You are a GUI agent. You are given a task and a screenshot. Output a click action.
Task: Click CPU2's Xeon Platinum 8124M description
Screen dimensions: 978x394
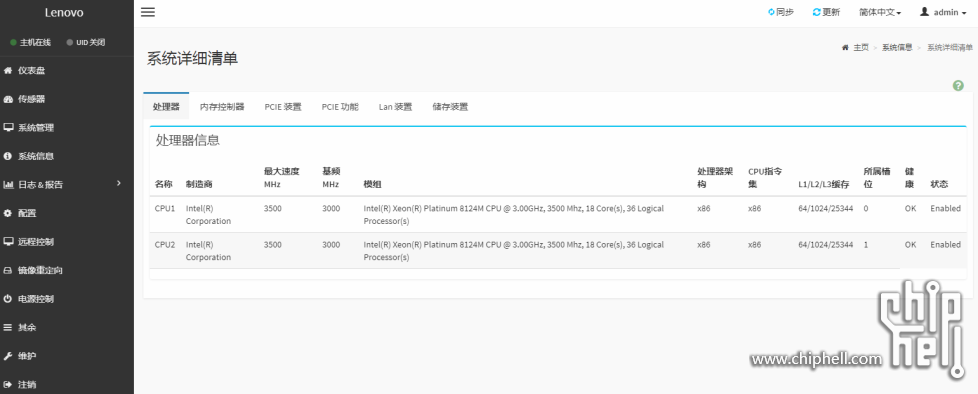pos(513,251)
